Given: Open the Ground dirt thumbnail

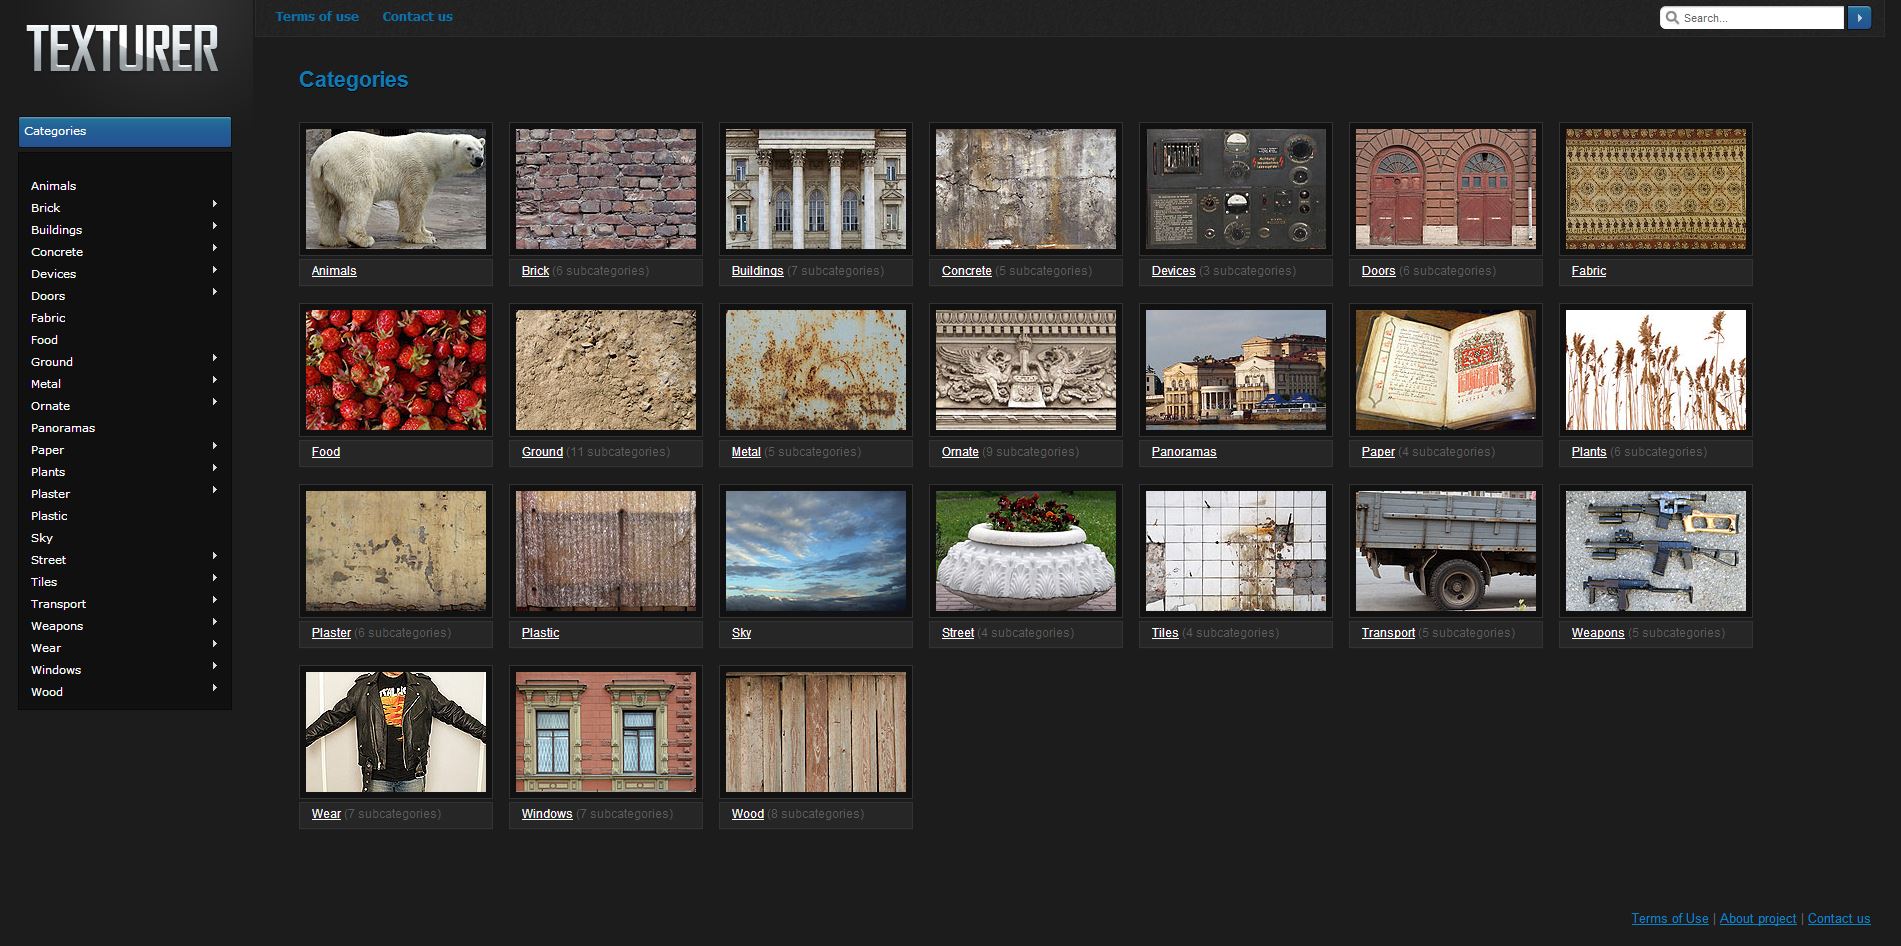Looking at the screenshot, I should click(x=606, y=370).
